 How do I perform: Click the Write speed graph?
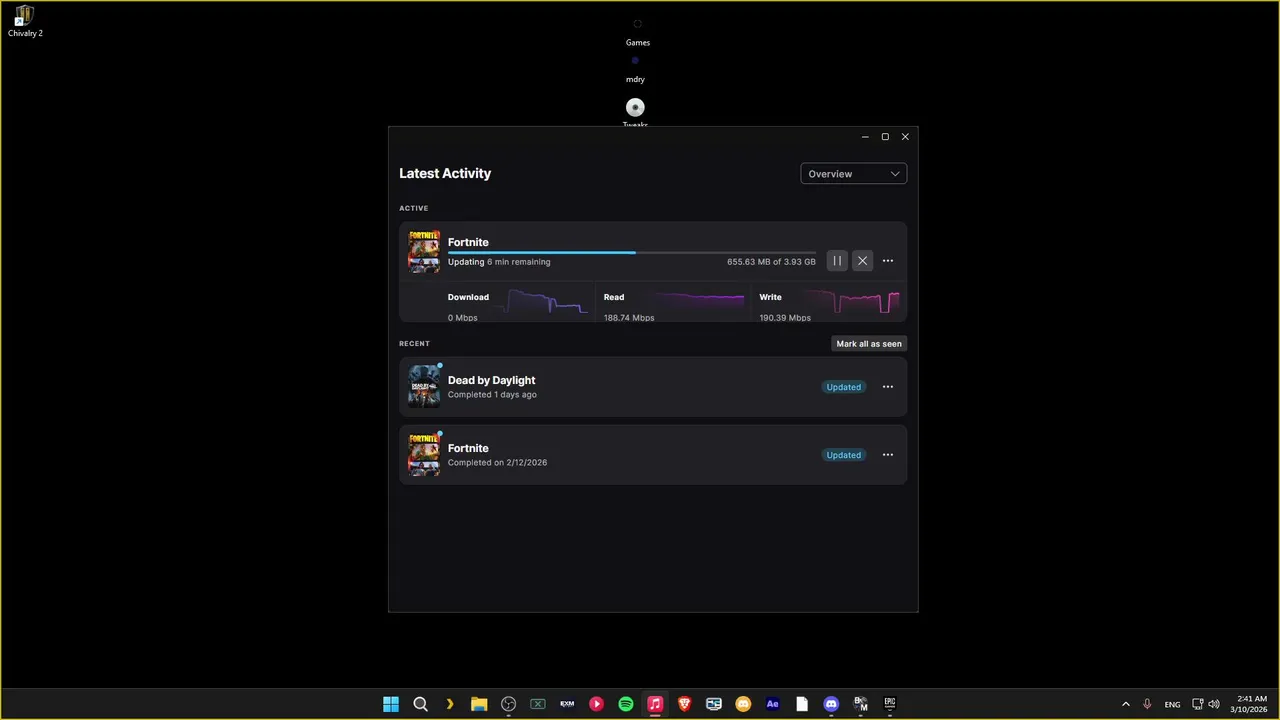(853, 301)
